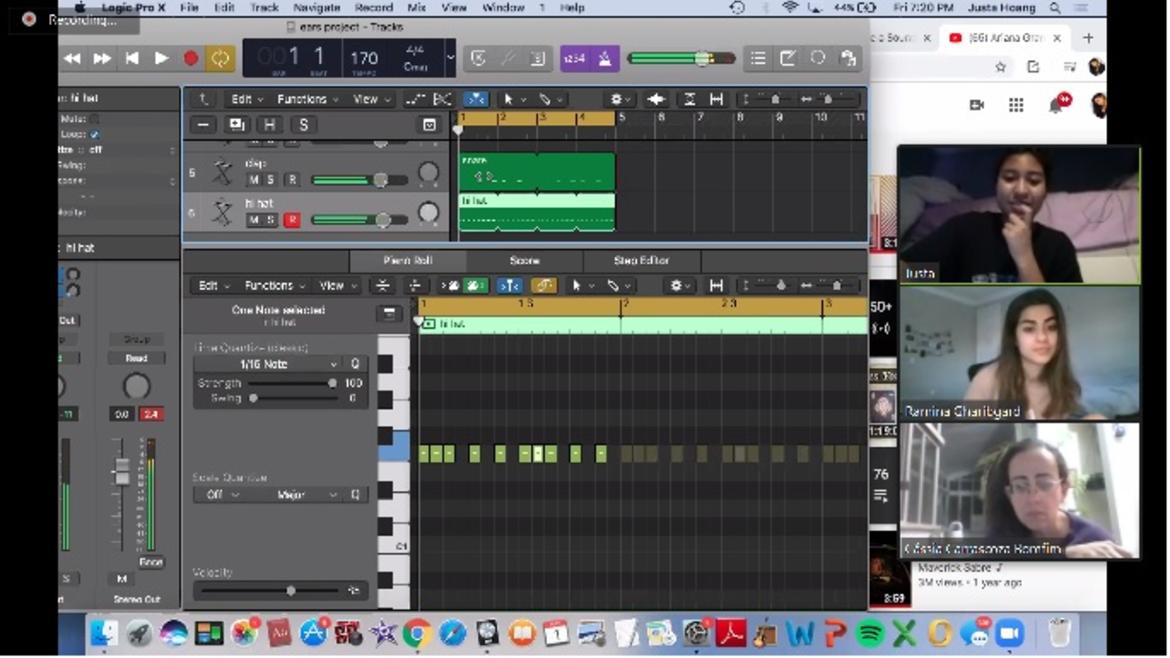Toggle the purple count-in button
Viewport: 1170px width, 658px height.
pyautogui.click(x=574, y=58)
